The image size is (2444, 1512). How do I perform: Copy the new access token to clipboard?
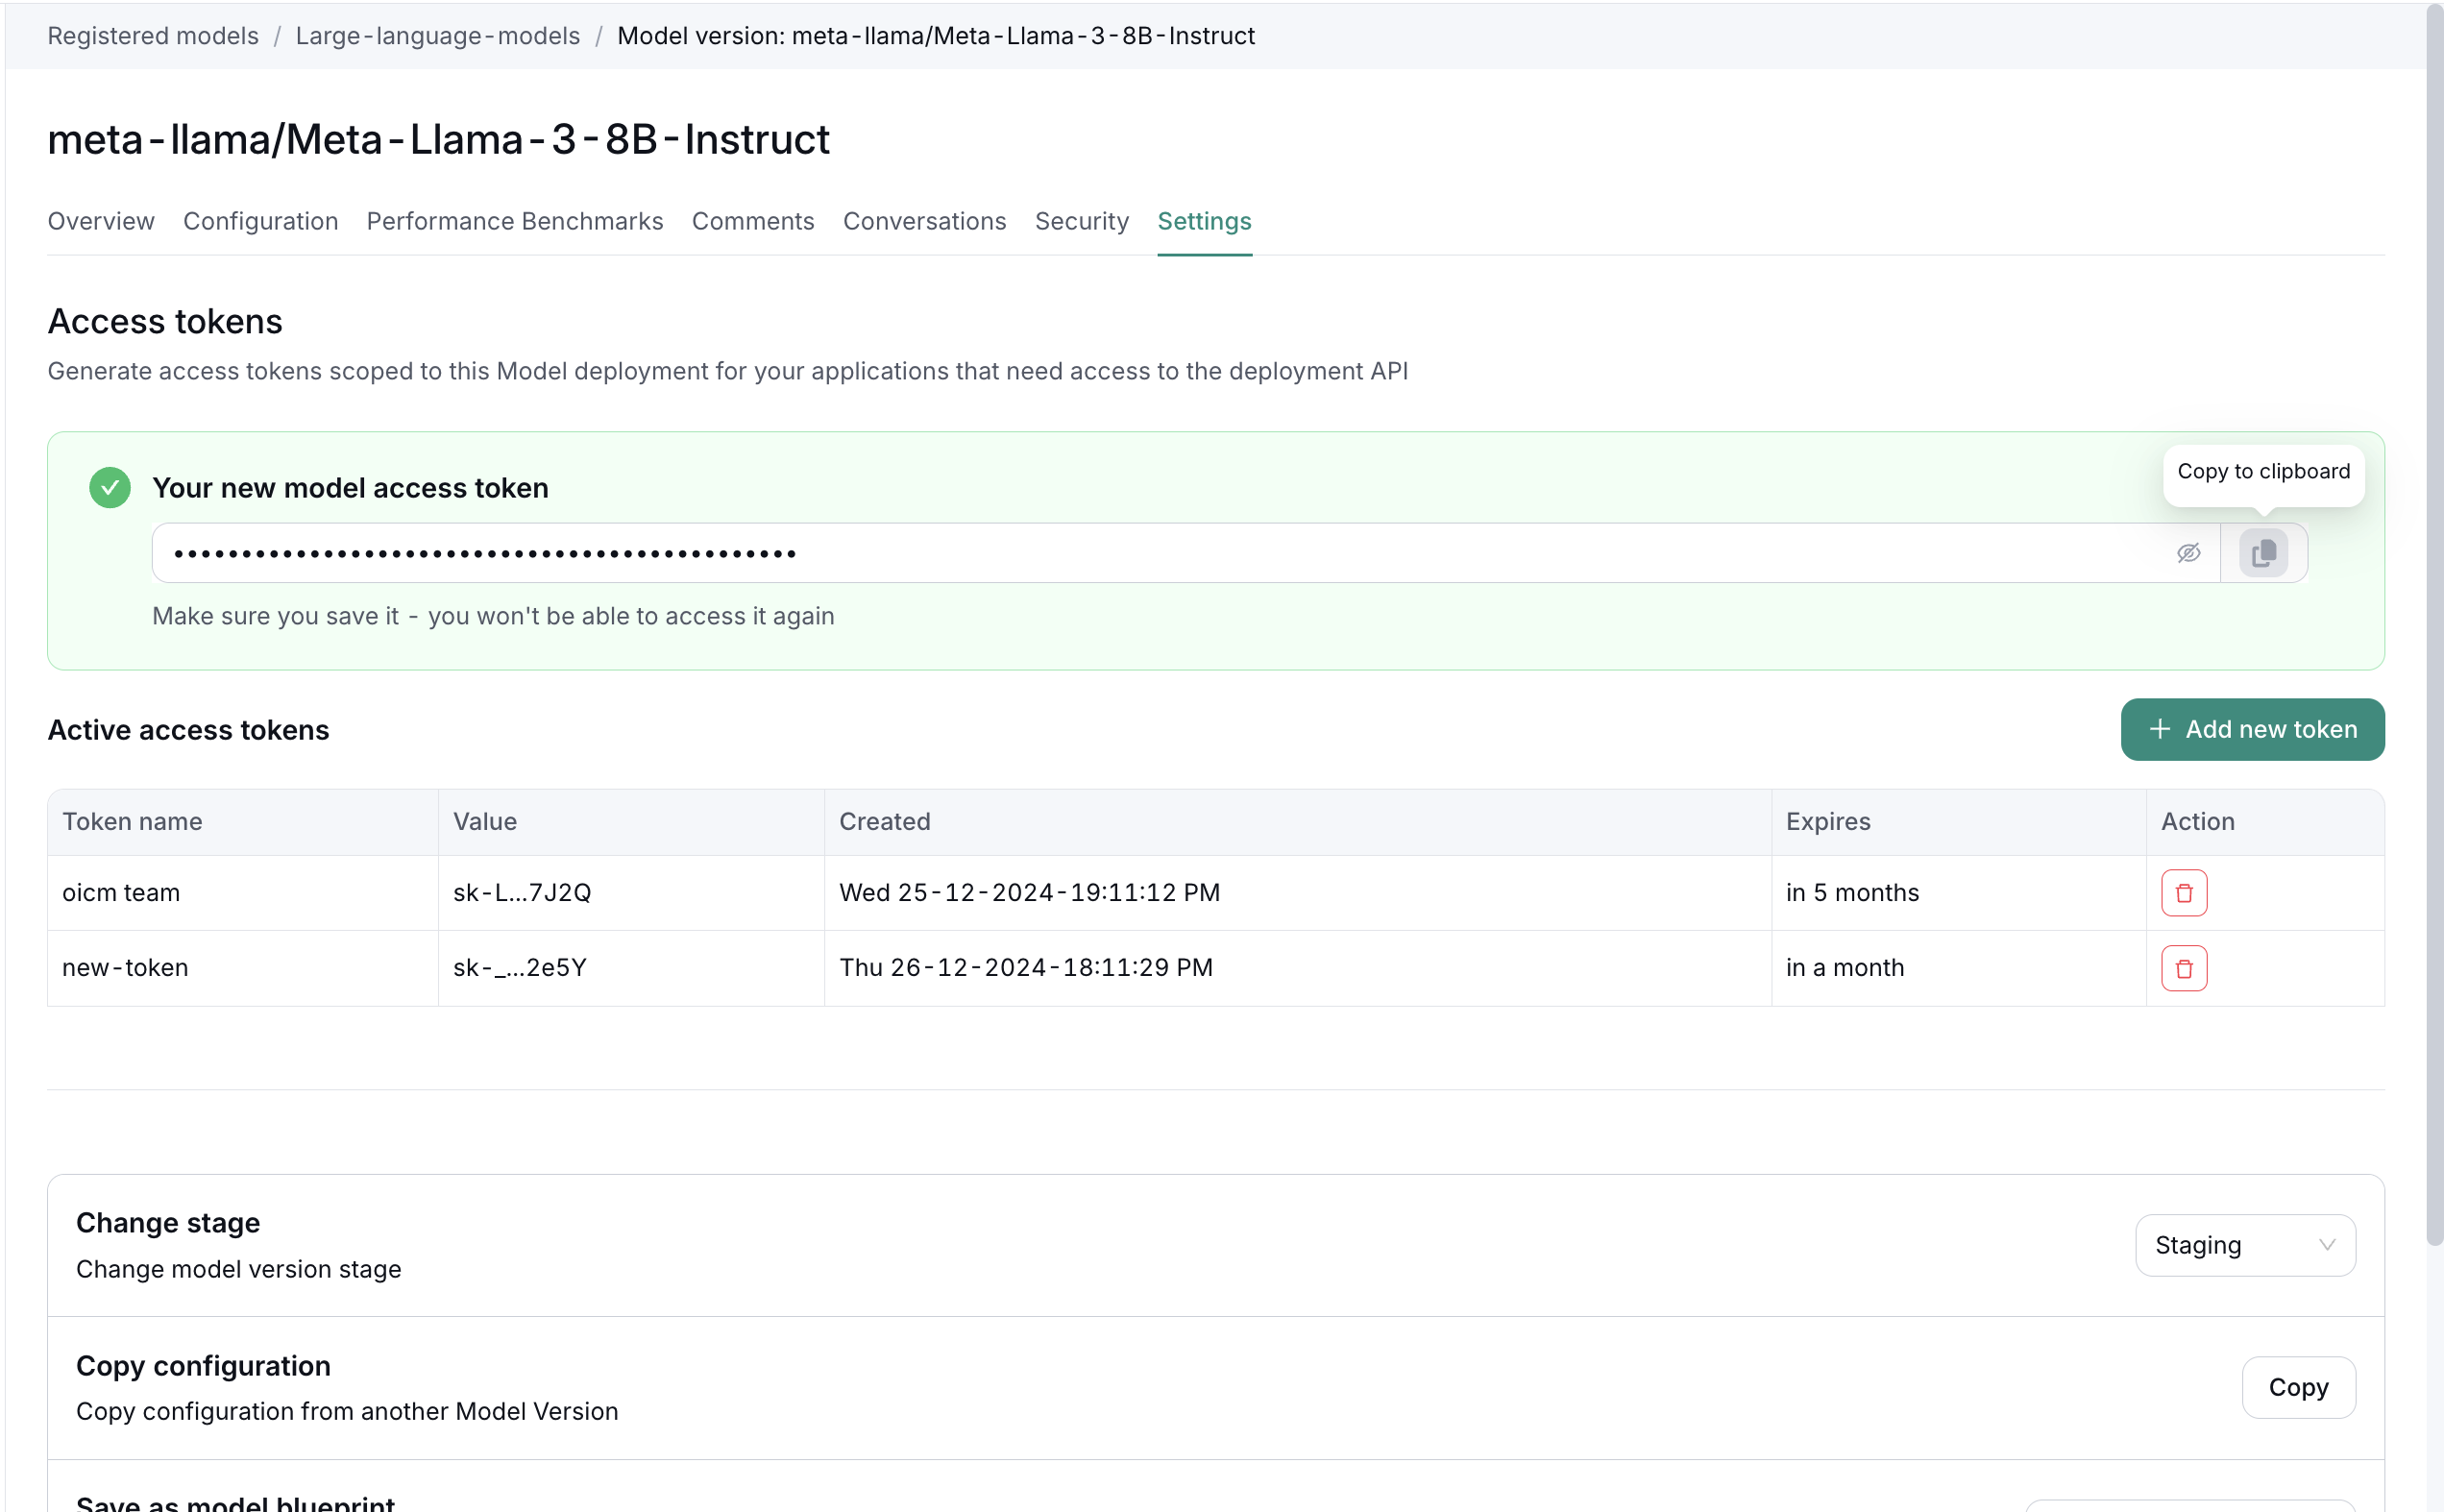(x=2263, y=553)
